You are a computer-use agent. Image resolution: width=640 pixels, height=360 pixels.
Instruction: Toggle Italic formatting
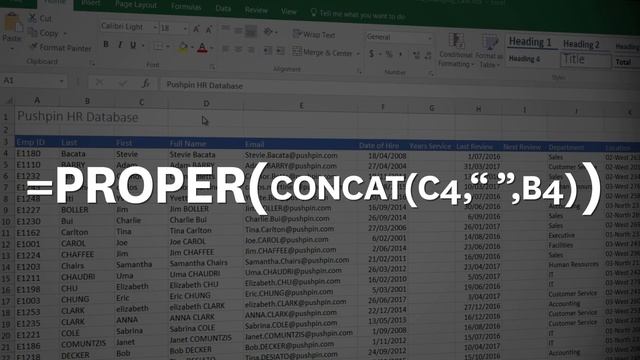[120, 44]
